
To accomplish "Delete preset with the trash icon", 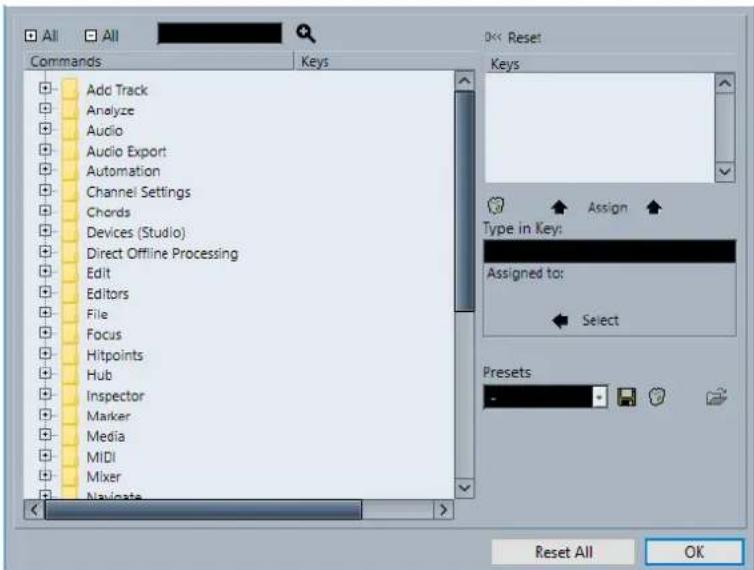I will tap(657, 397).
